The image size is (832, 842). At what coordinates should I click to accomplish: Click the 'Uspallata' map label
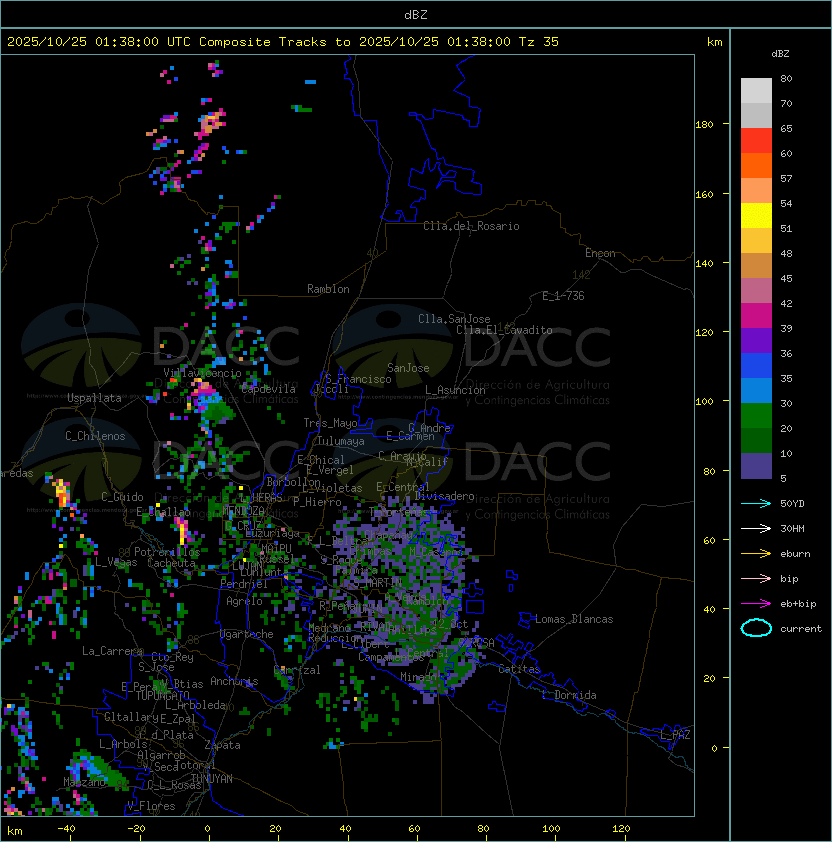[94, 398]
